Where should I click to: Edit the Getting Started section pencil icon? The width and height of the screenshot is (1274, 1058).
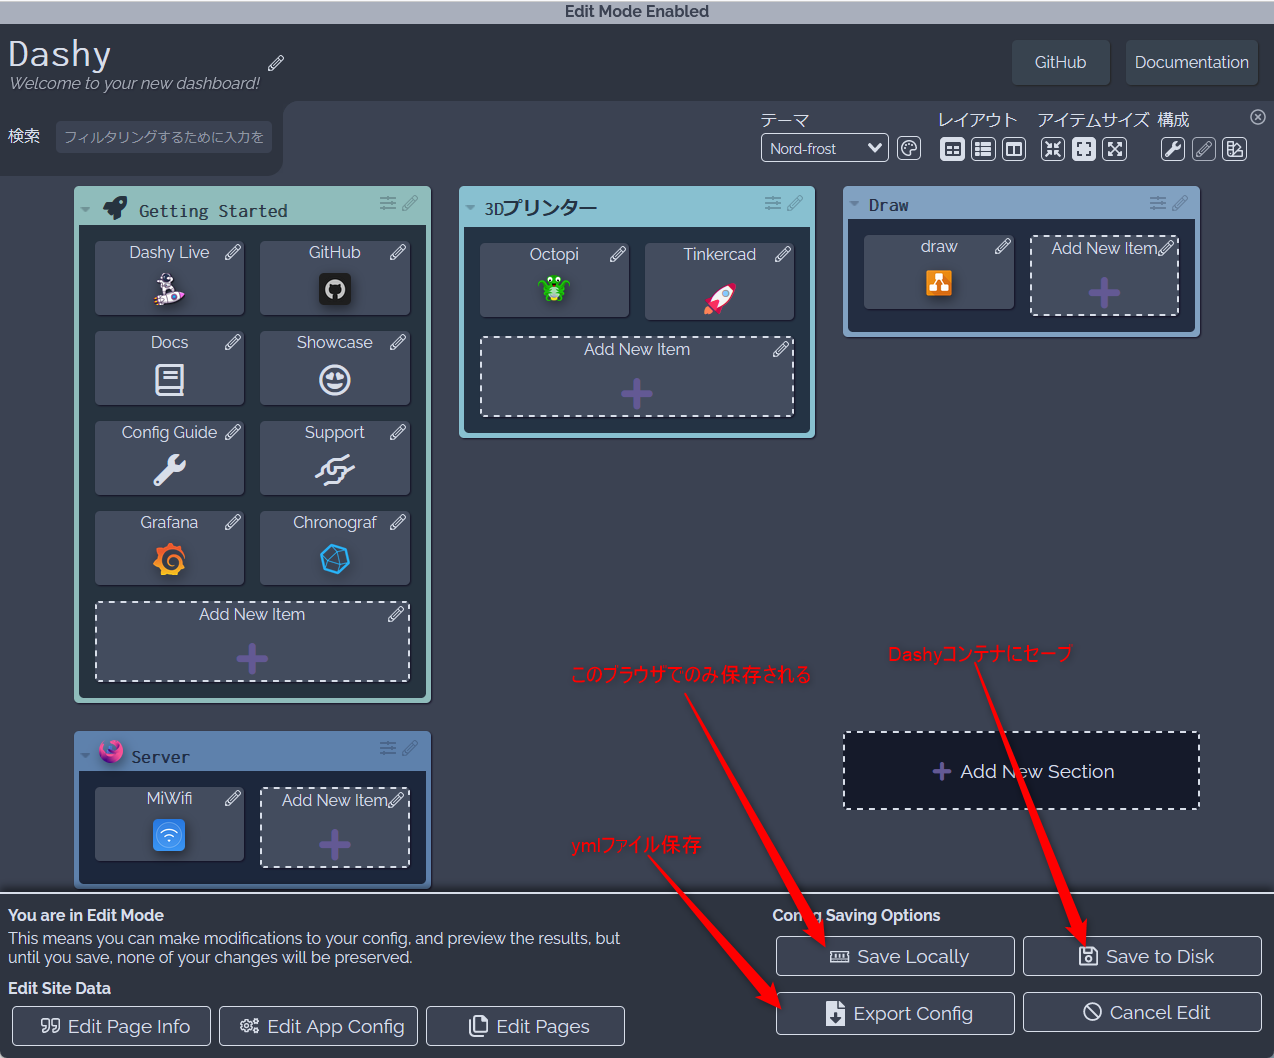click(x=410, y=203)
